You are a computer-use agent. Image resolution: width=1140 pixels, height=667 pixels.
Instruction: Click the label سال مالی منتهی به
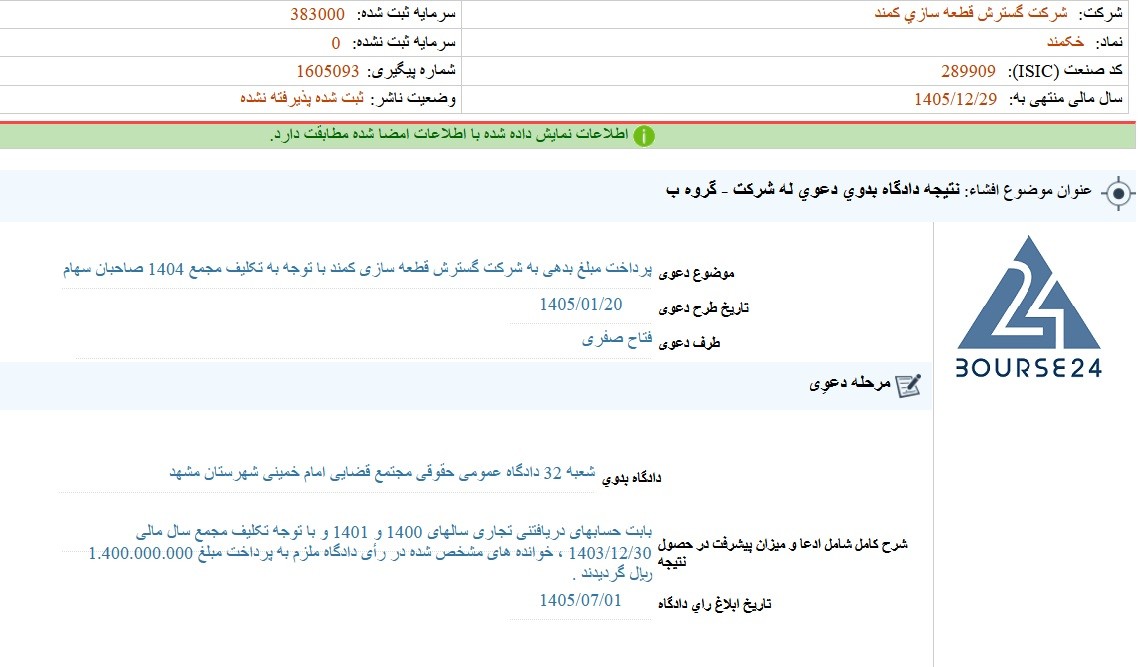[1066, 99]
